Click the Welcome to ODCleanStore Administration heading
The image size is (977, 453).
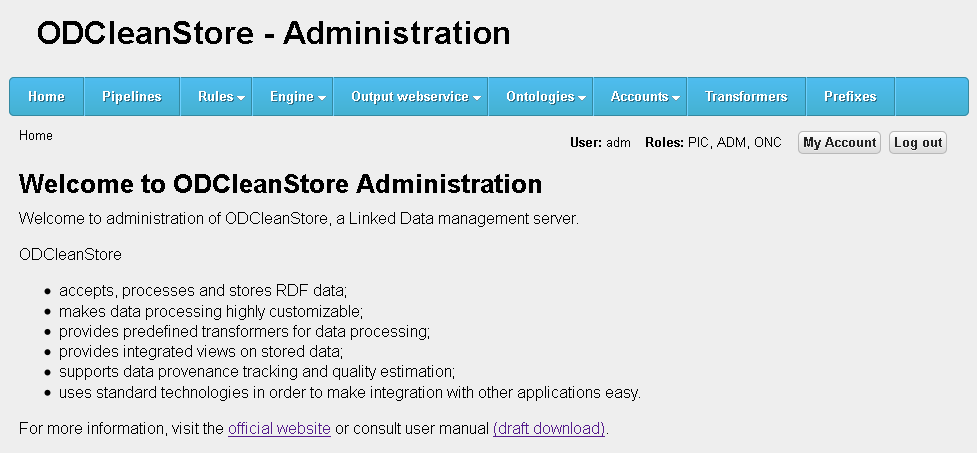pyautogui.click(x=280, y=184)
